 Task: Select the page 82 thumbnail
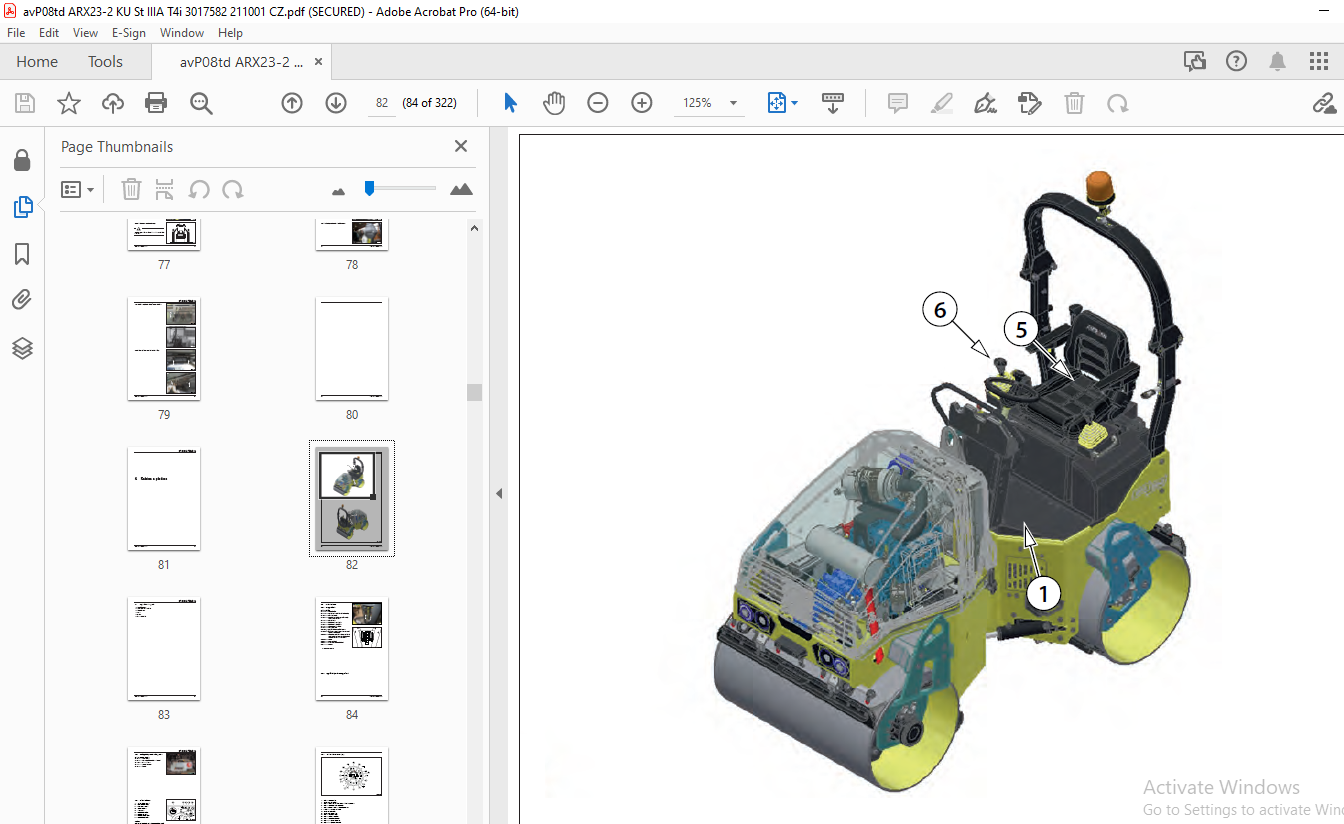click(x=352, y=498)
